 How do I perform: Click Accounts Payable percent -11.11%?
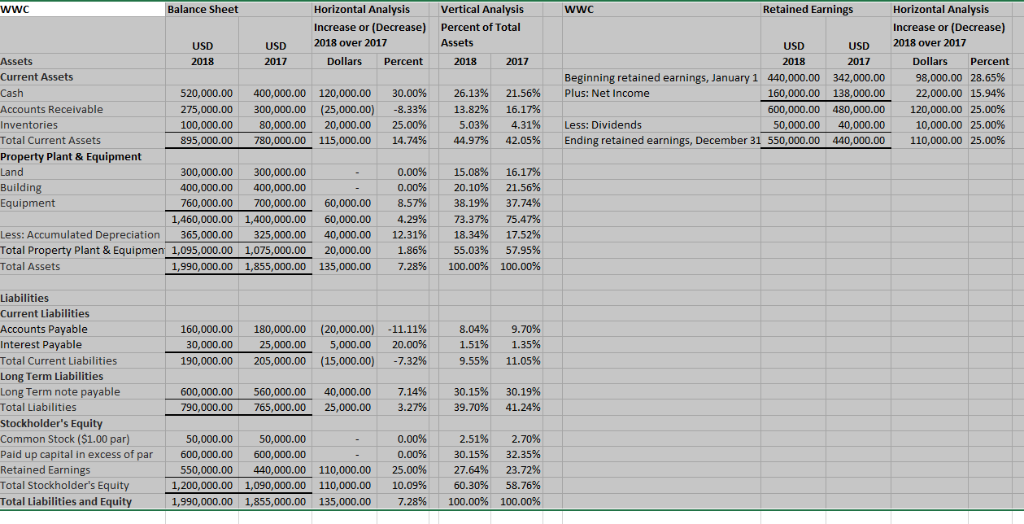408,329
